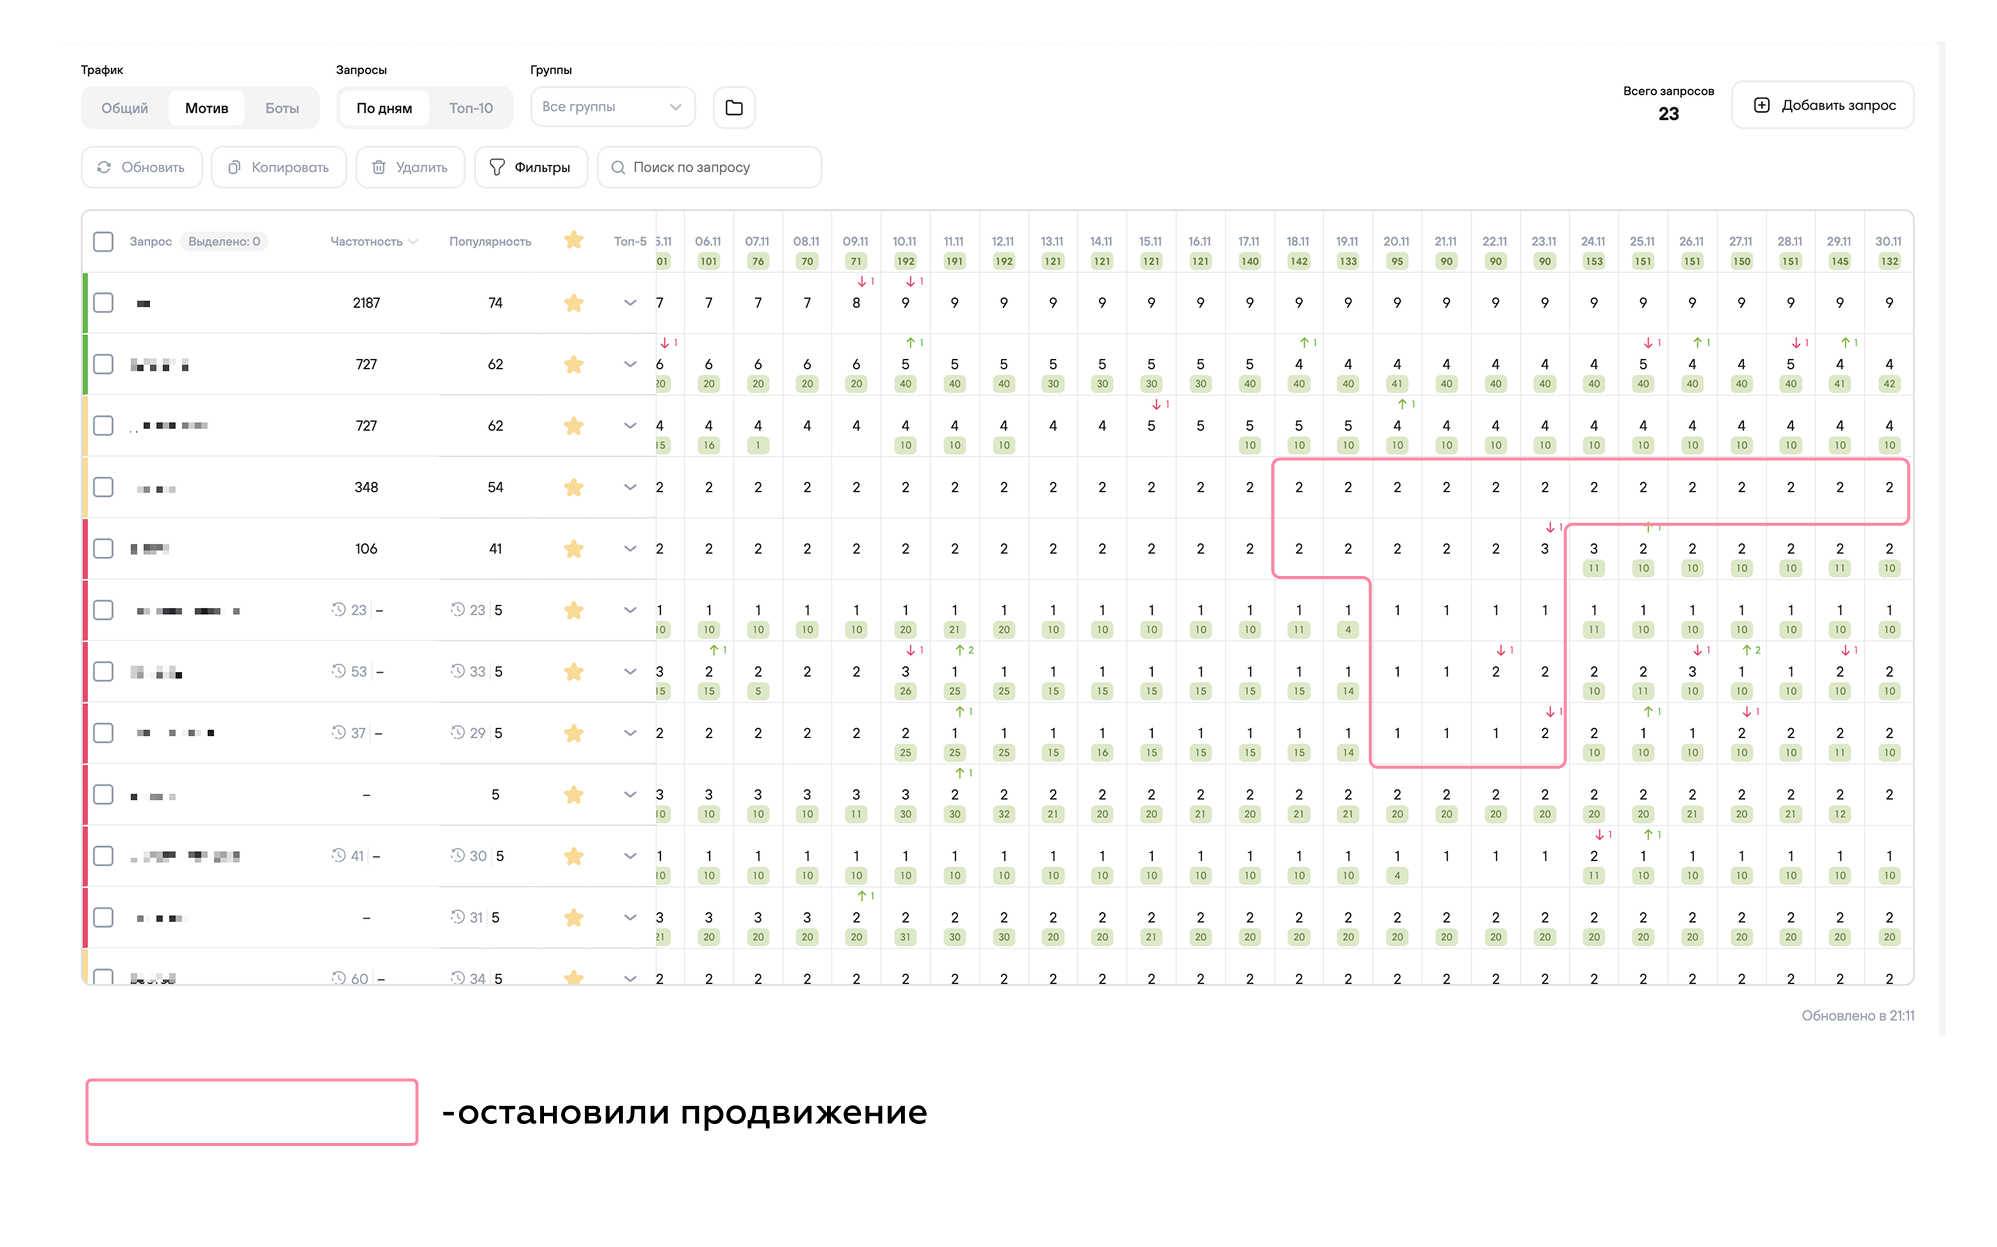Toggle favorite star for query with frequency 348

tap(573, 487)
